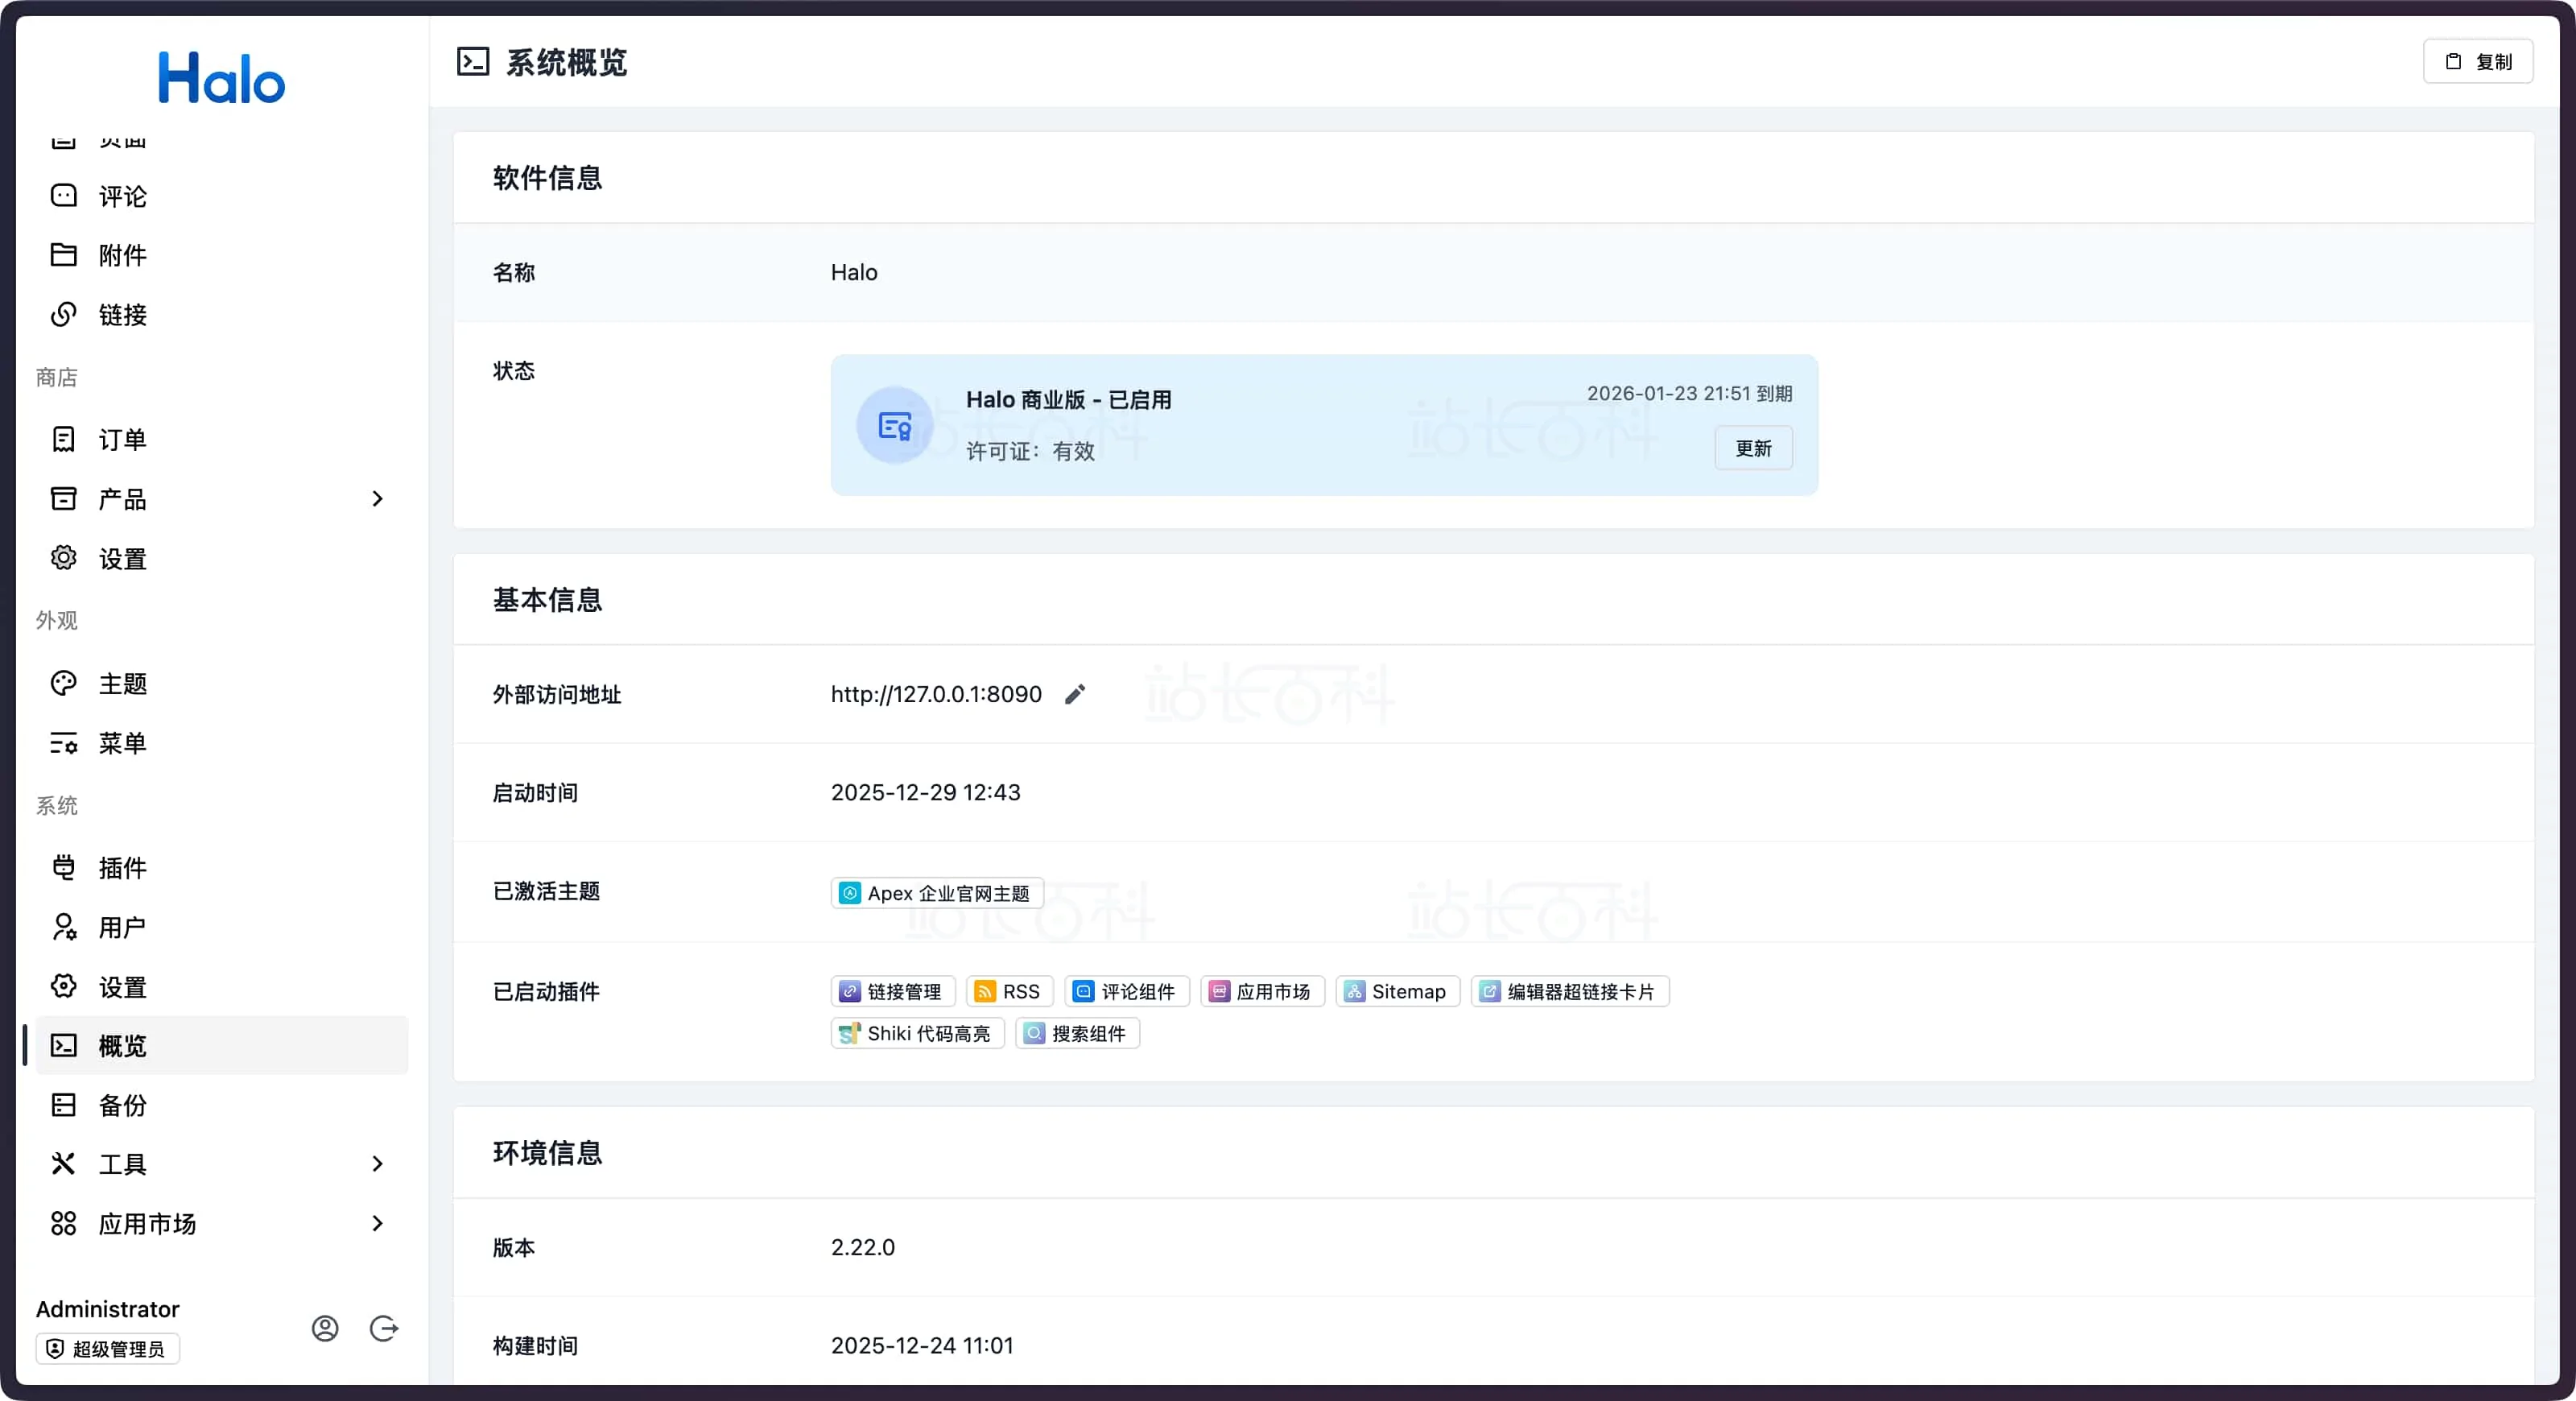Open the 插件 (plugins) sidebar icon
This screenshot has width=2576, height=1401.
(63, 868)
